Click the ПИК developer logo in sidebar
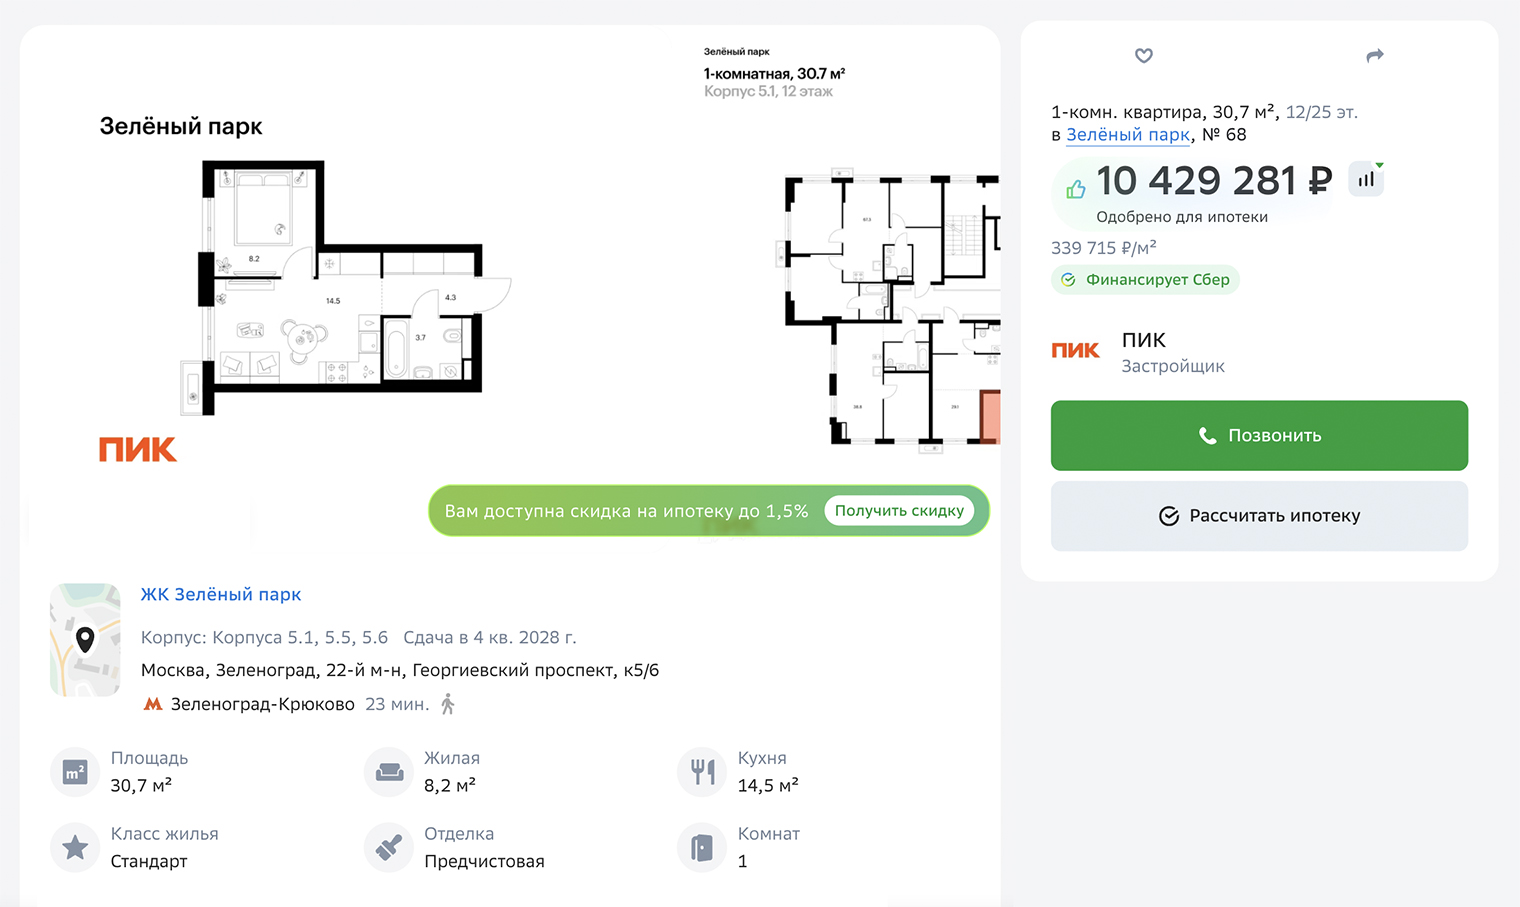The image size is (1520, 907). point(1075,350)
